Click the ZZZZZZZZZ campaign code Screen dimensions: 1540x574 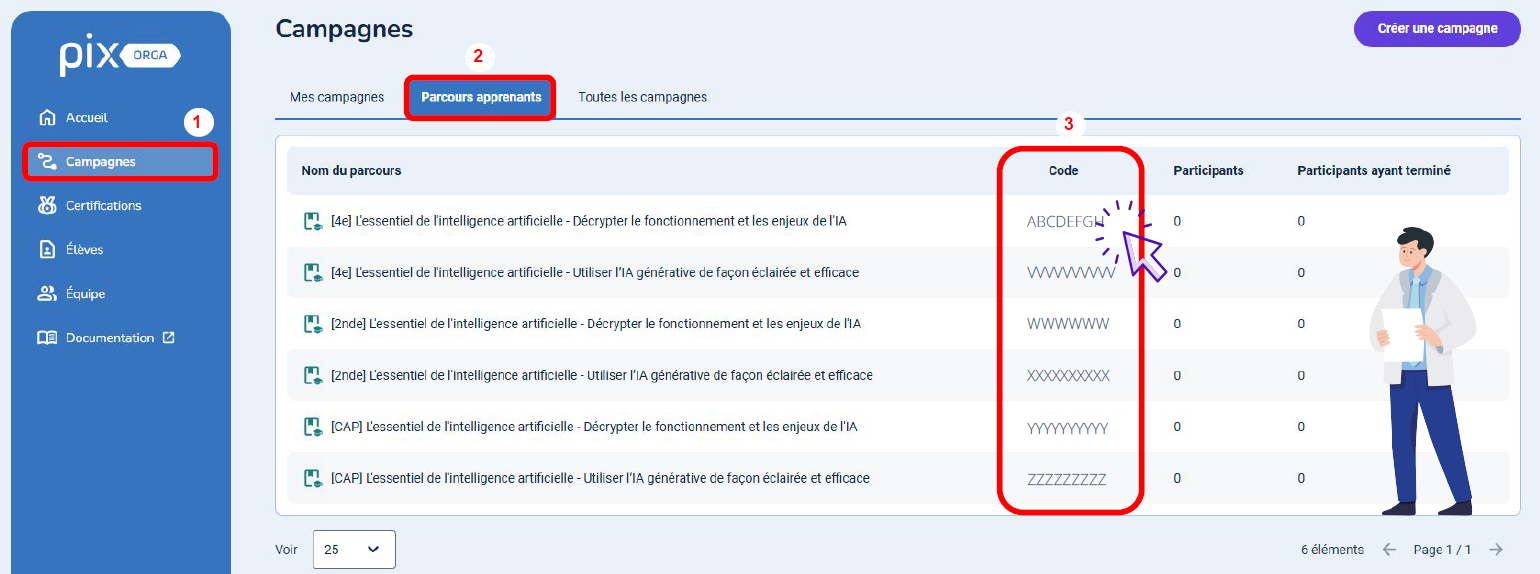(1066, 479)
